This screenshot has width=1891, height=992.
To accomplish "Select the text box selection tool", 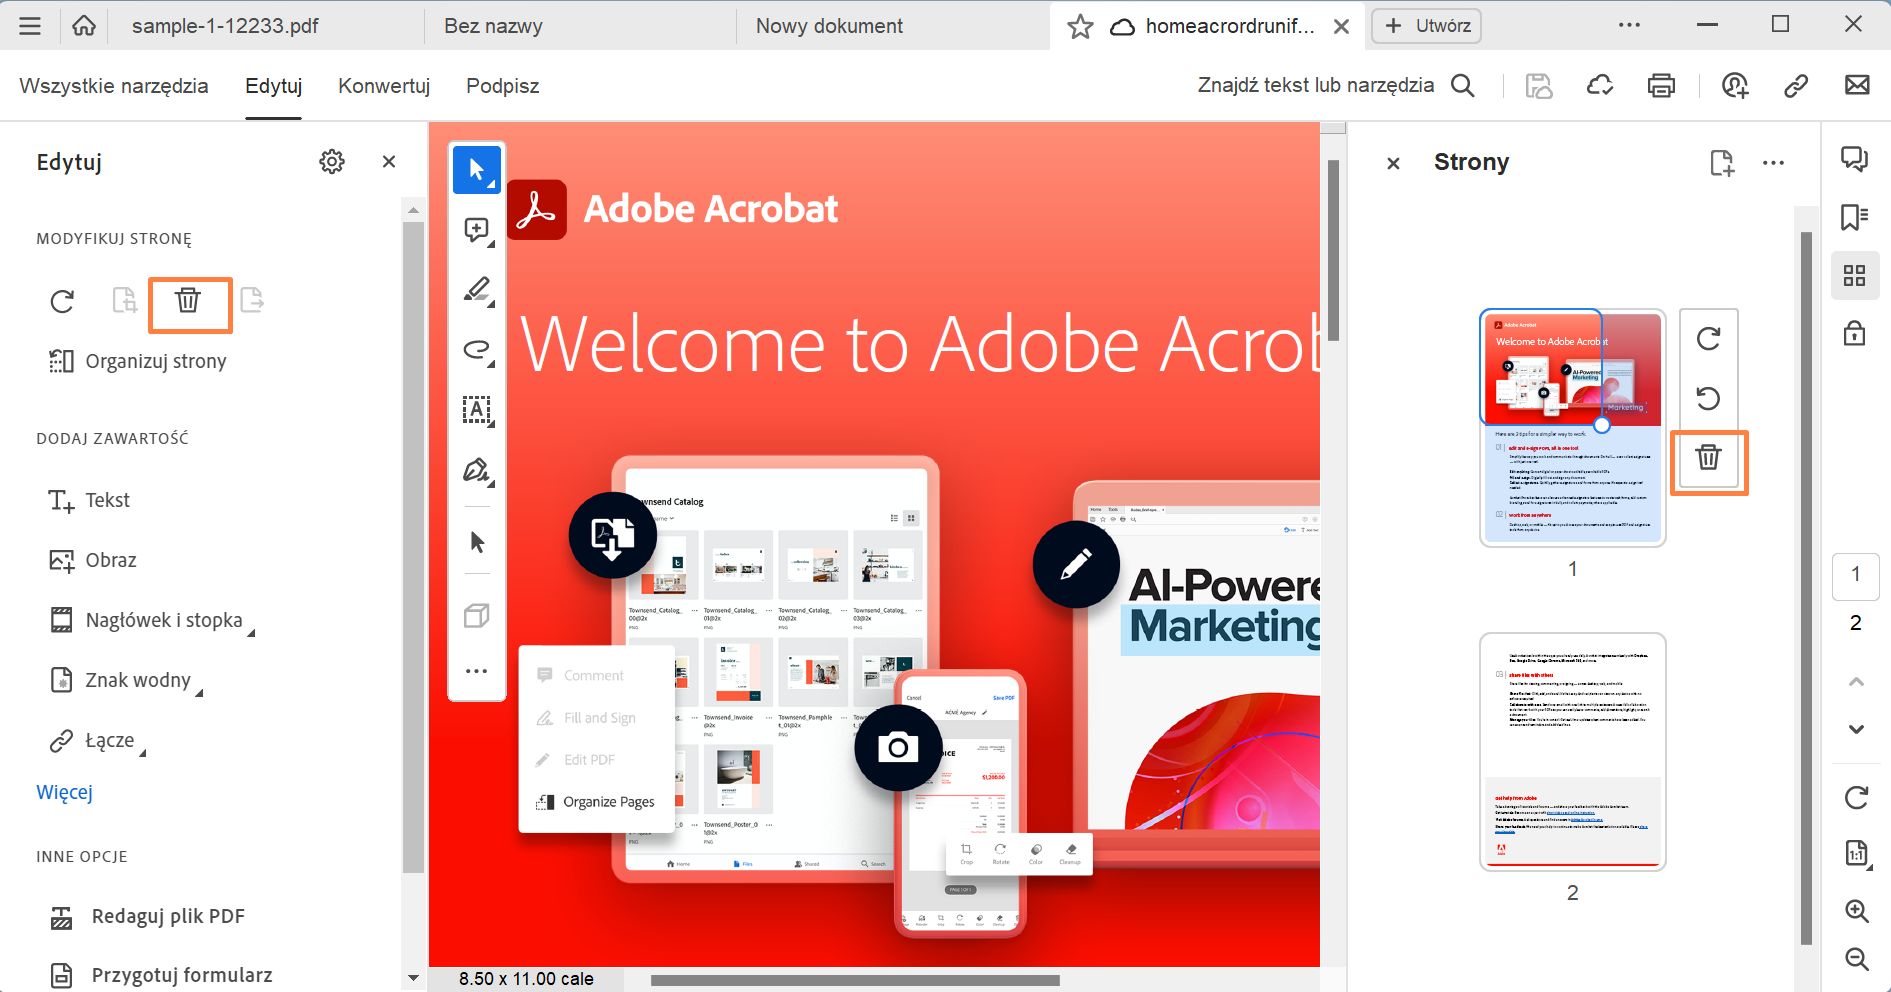I will pos(477,410).
